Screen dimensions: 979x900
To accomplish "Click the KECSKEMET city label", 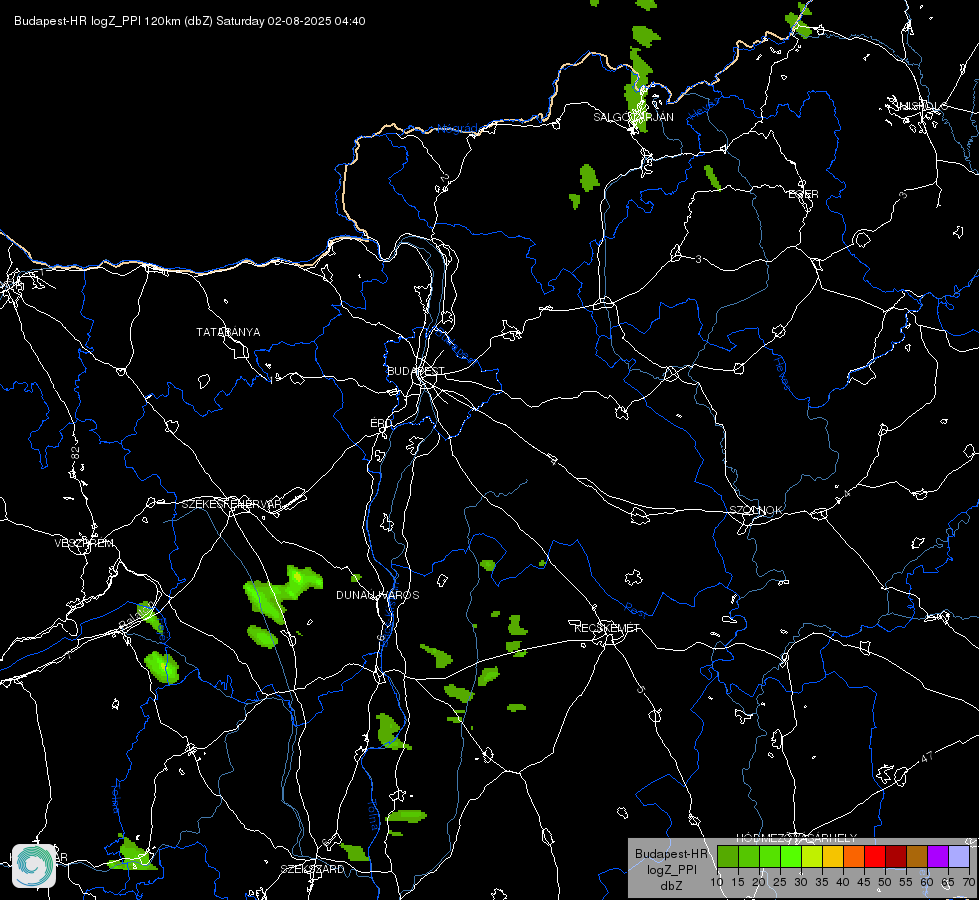I will click(x=607, y=628).
